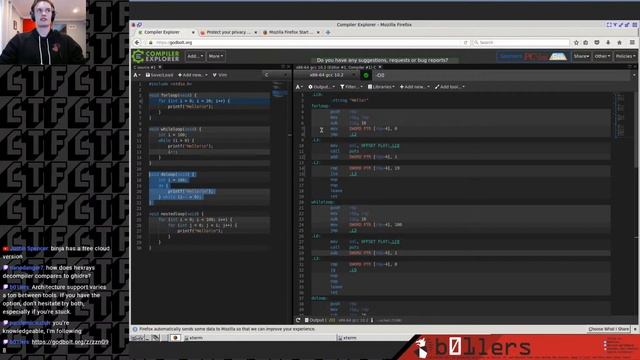Viewport: 640px width, 360px height.
Task: Open the C language selector
Action: point(276,75)
